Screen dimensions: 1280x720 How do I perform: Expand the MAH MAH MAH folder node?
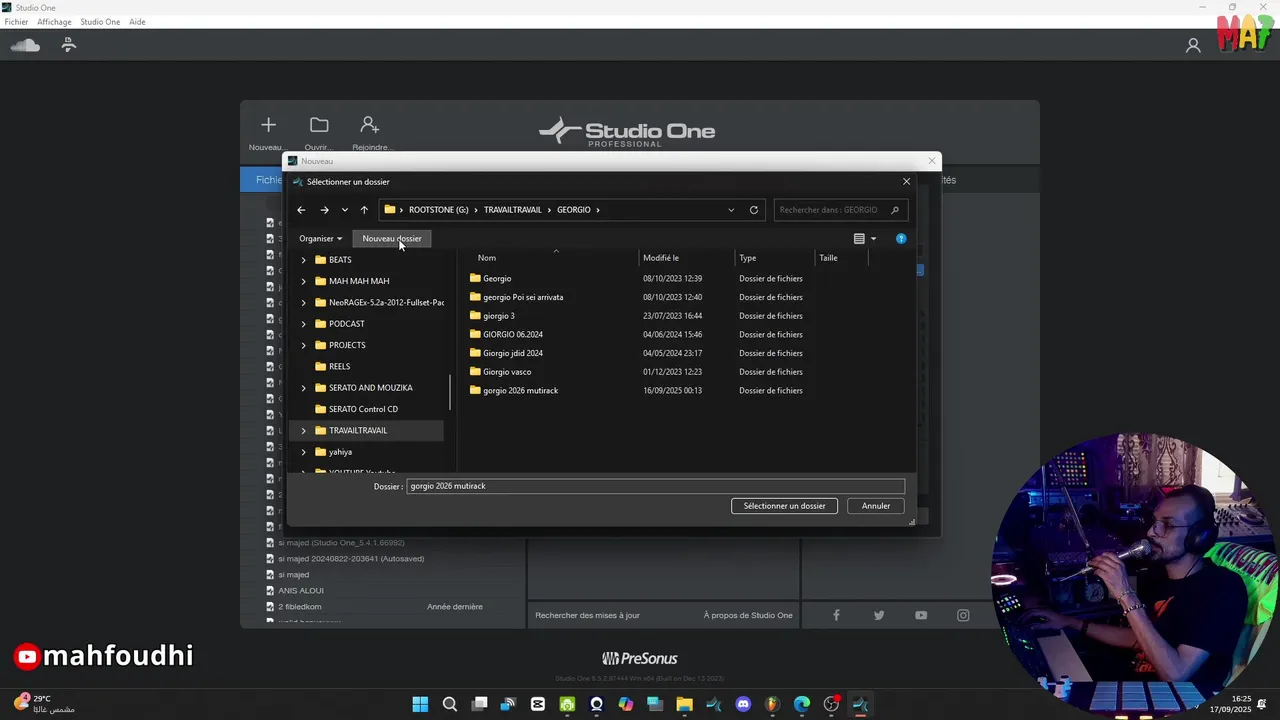pyautogui.click(x=304, y=281)
